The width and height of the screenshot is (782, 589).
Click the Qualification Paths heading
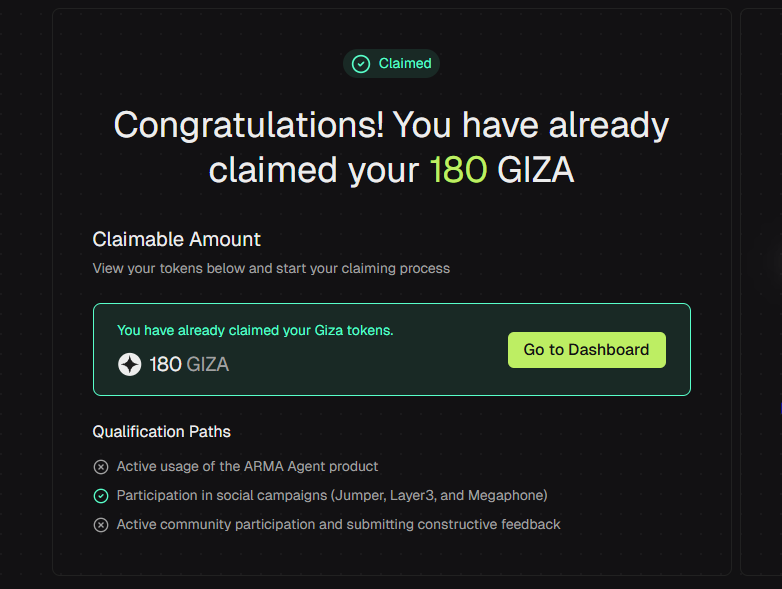coord(162,432)
